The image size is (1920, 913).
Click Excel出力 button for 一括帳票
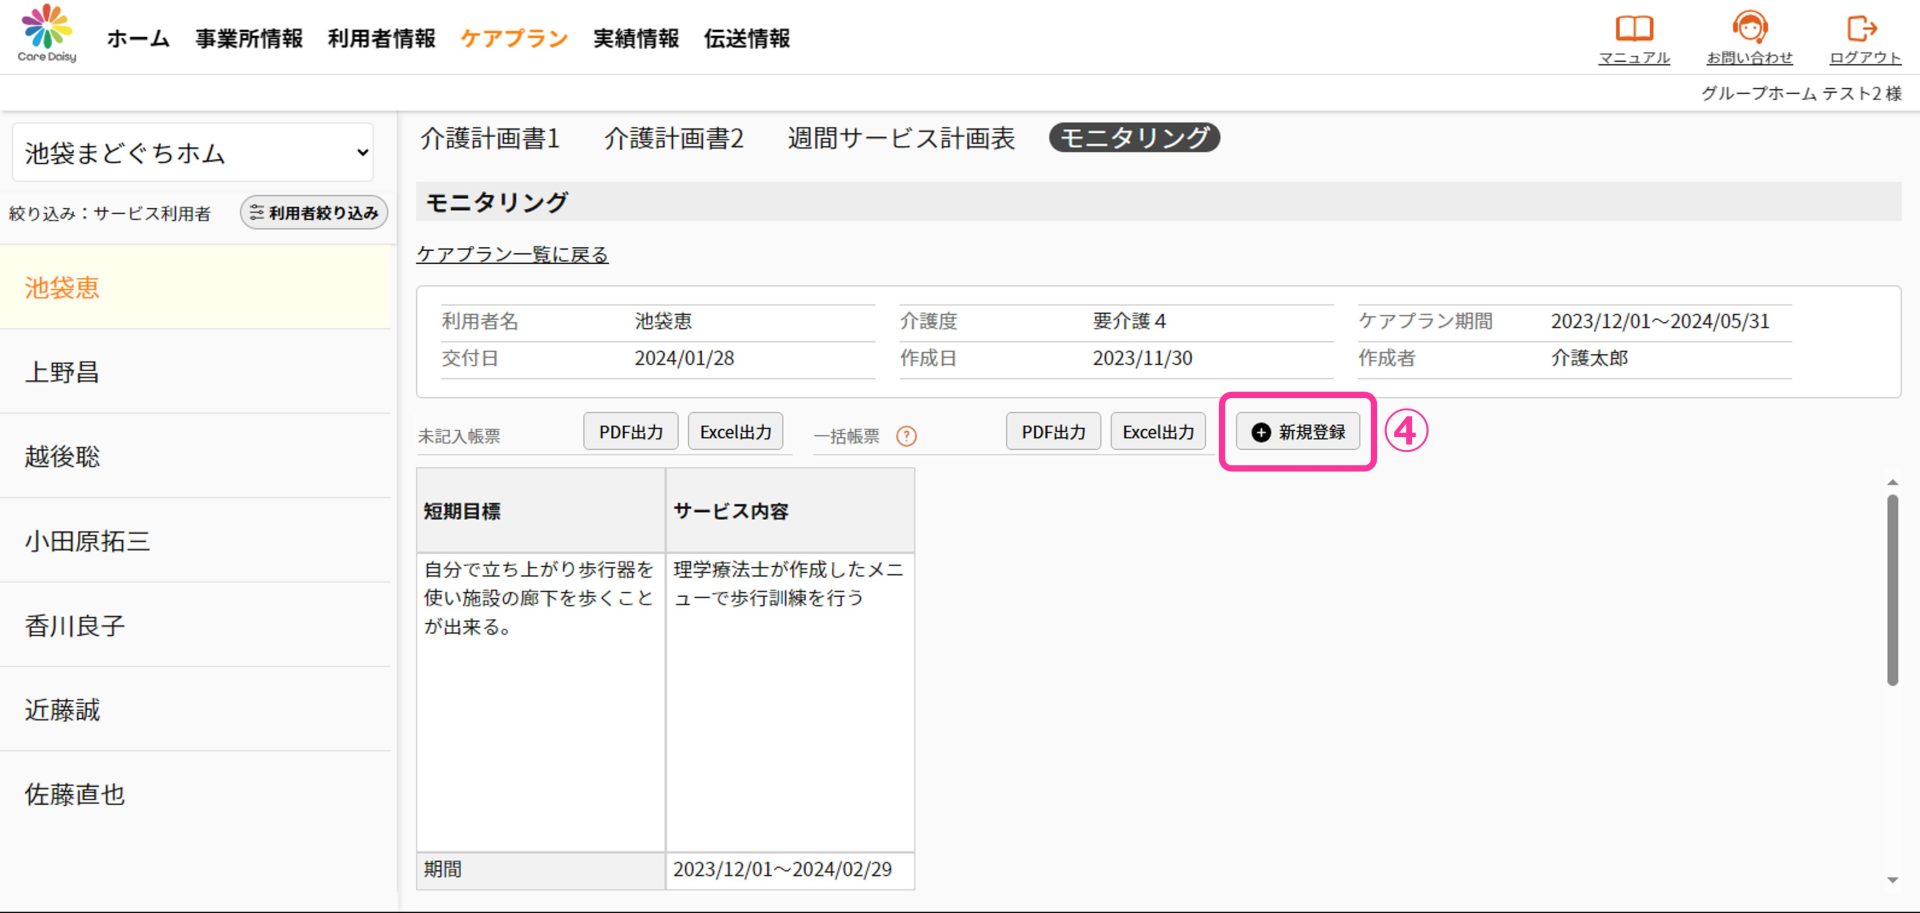[x=1158, y=432]
